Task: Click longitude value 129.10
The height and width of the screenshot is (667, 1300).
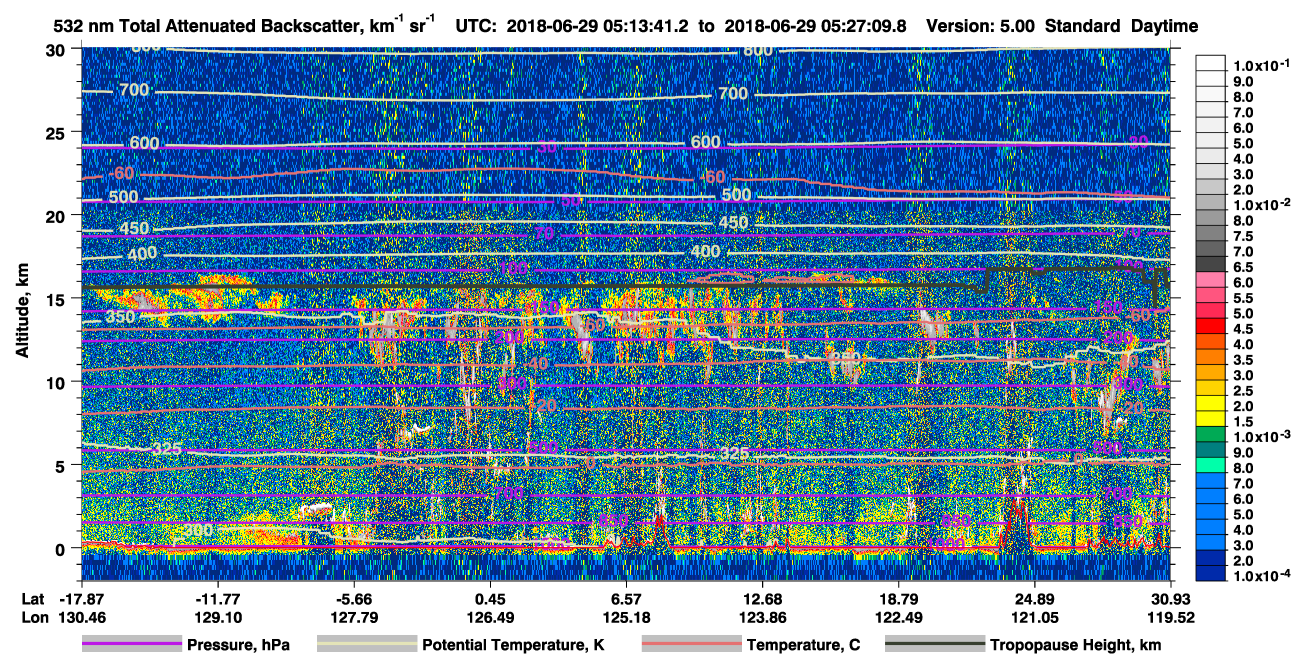Action: (x=218, y=616)
